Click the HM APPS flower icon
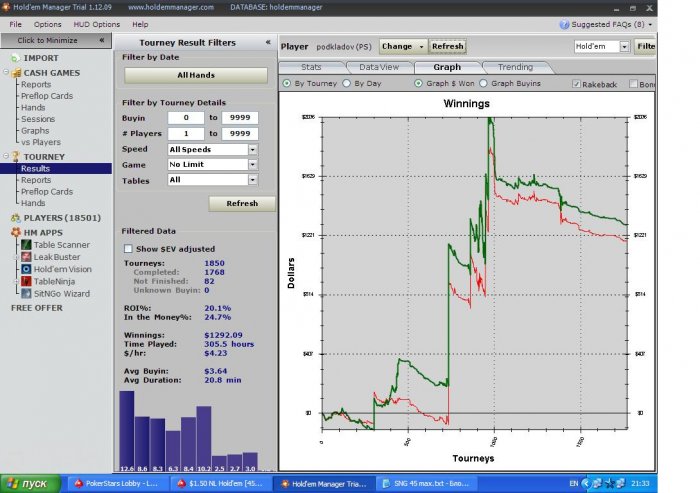The width and height of the screenshot is (700, 493). (16, 232)
